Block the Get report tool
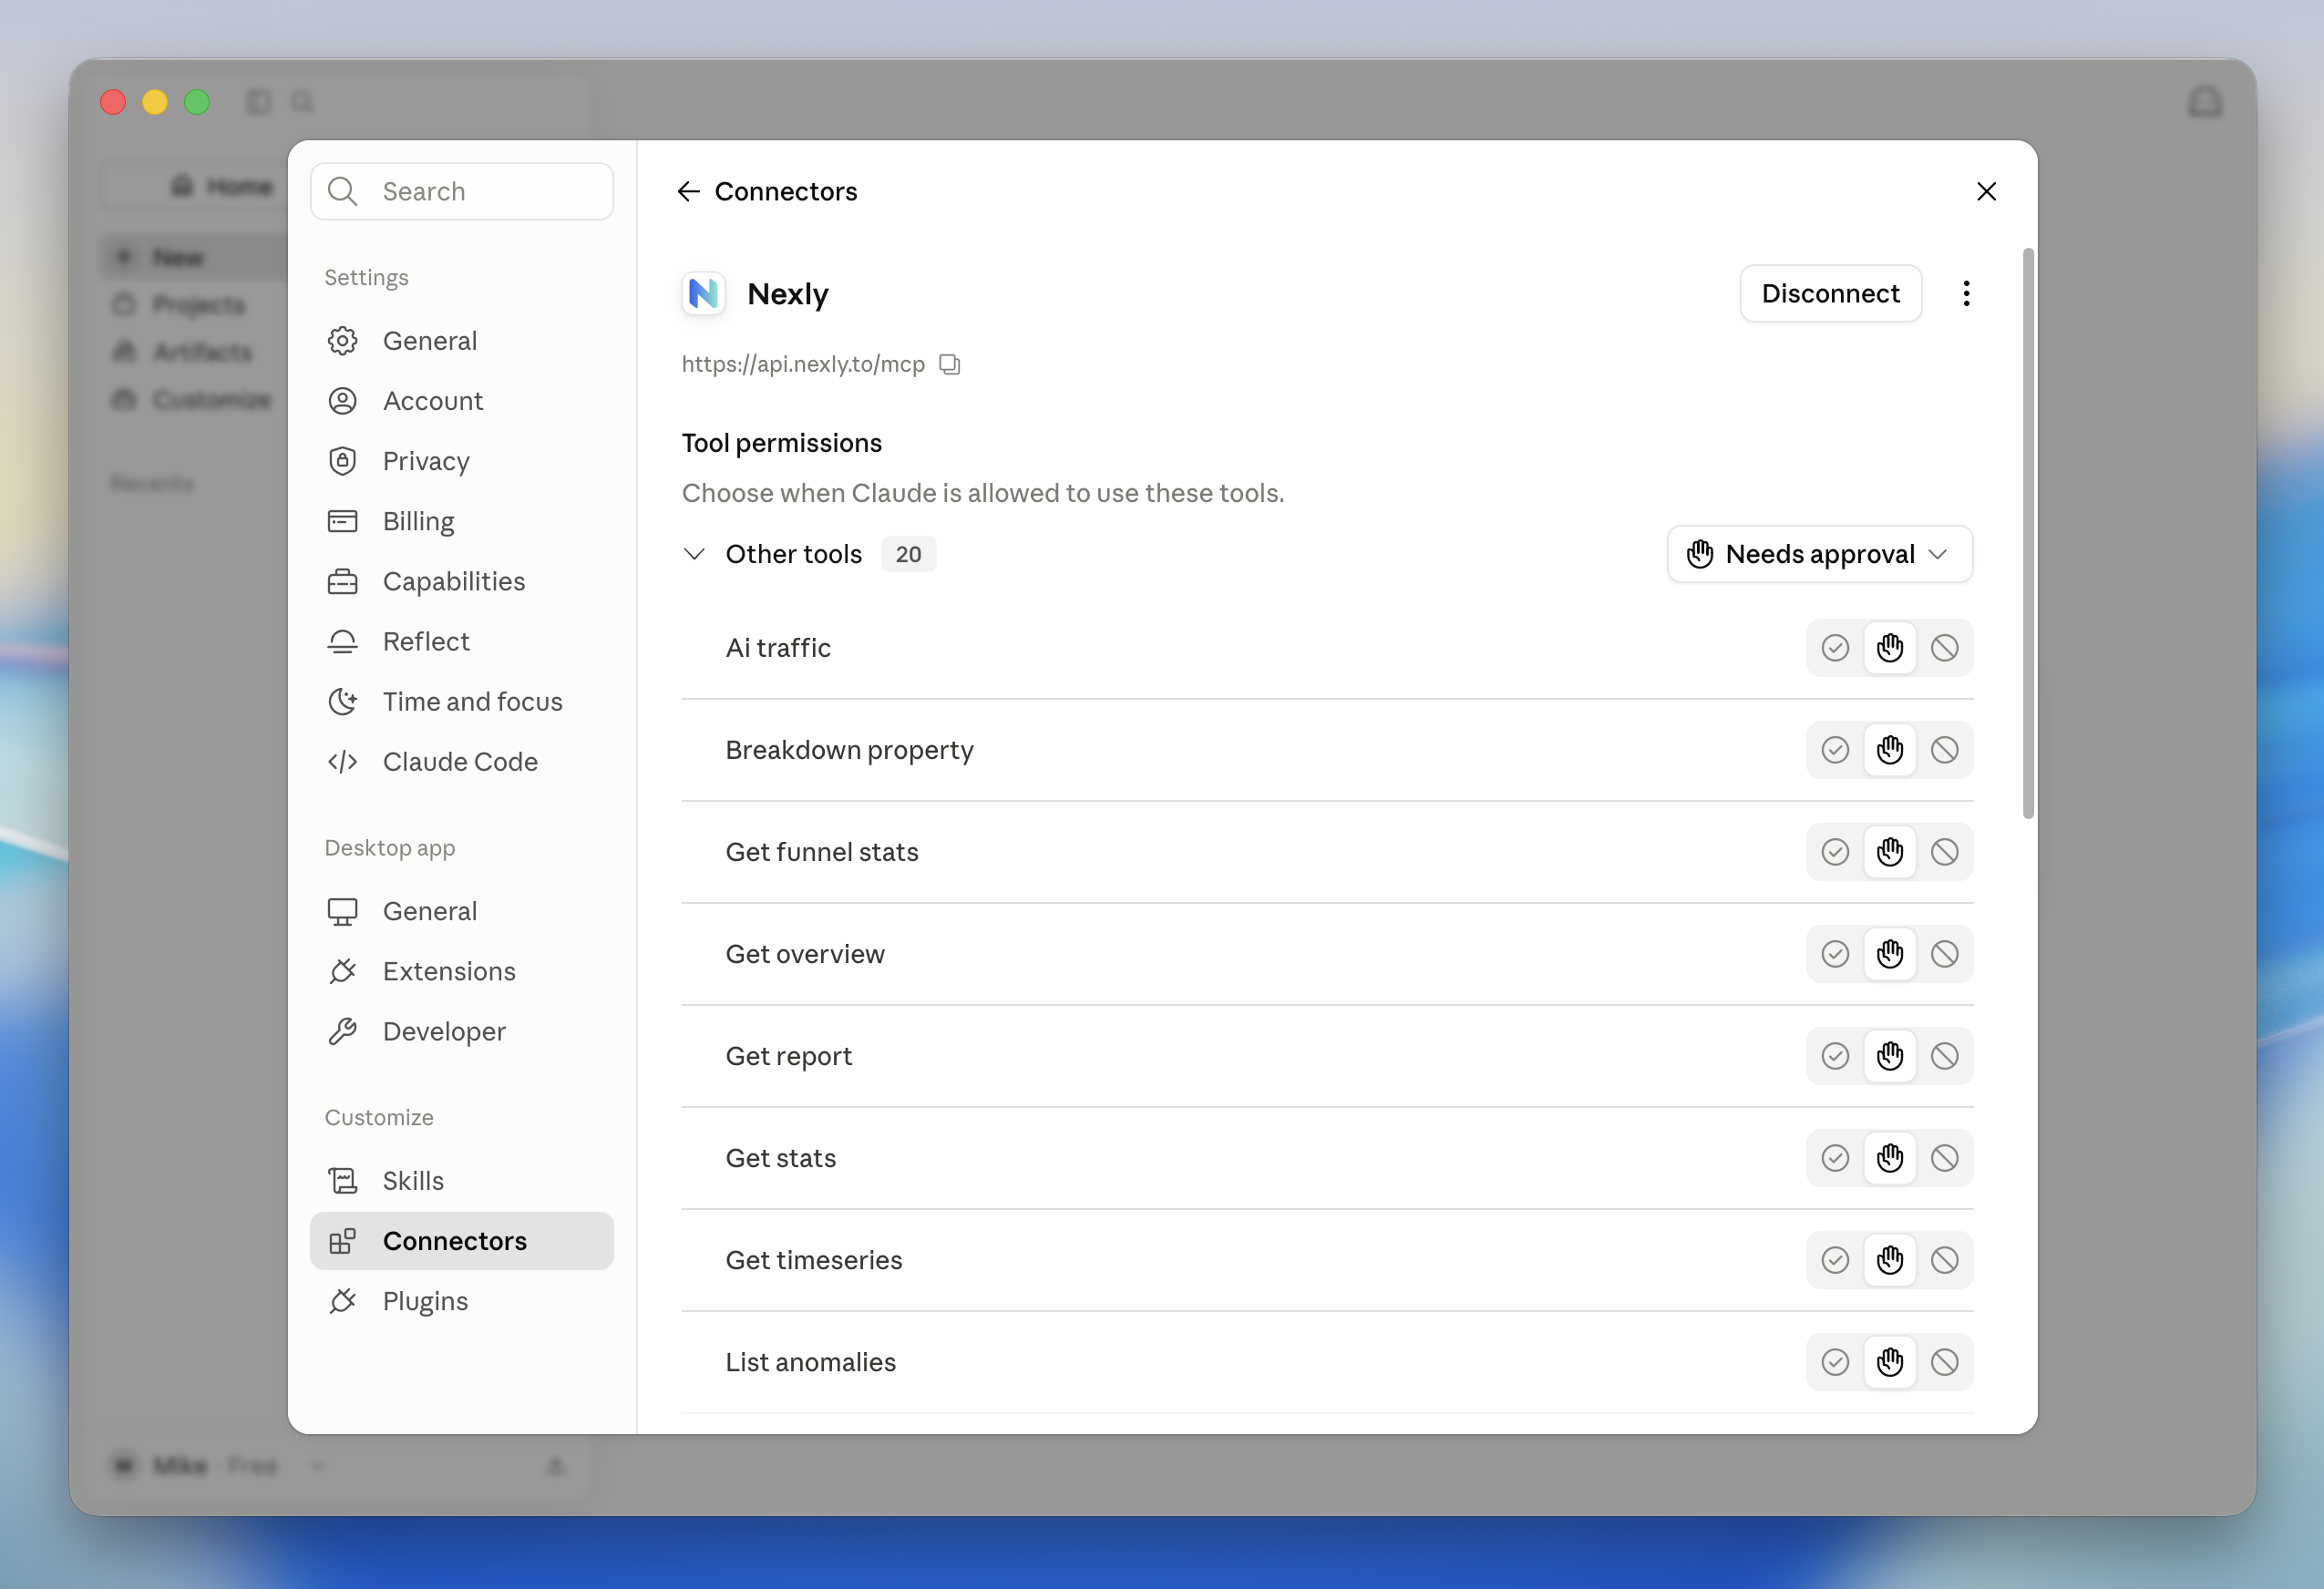 click(x=1944, y=1056)
